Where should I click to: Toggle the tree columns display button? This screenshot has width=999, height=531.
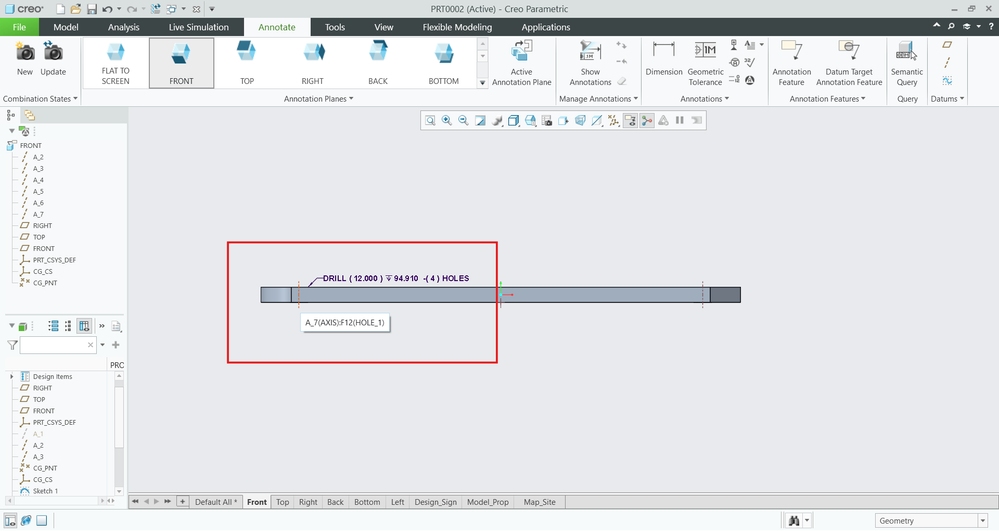click(84, 326)
